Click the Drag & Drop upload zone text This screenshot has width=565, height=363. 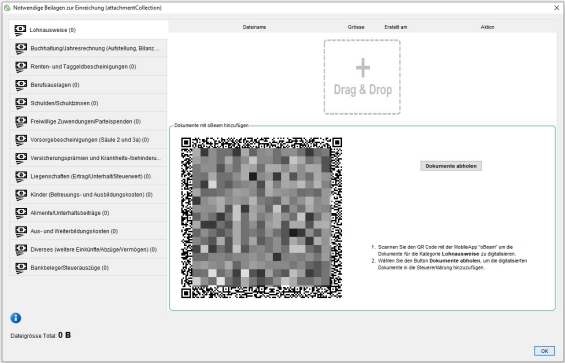click(362, 90)
